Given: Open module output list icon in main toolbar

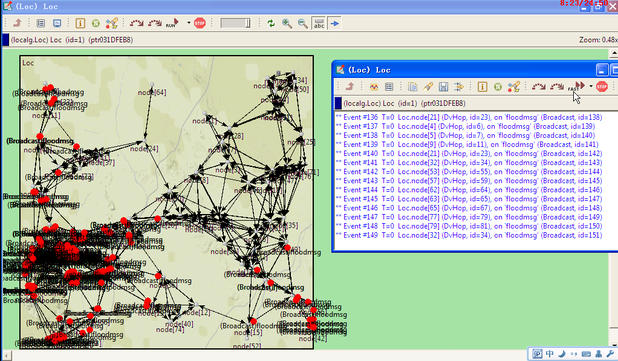Looking at the screenshot, I should pos(40,23).
